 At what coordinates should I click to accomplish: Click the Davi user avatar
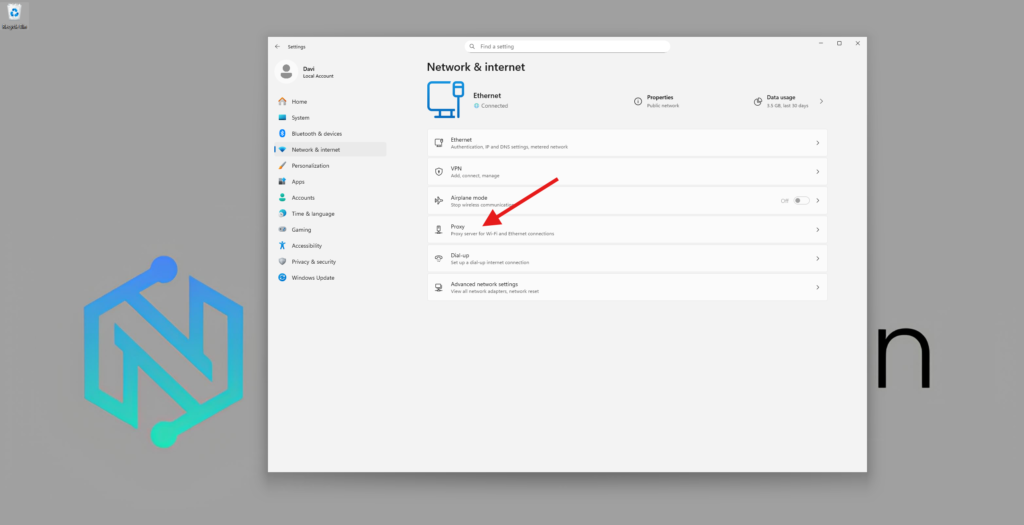coord(286,72)
